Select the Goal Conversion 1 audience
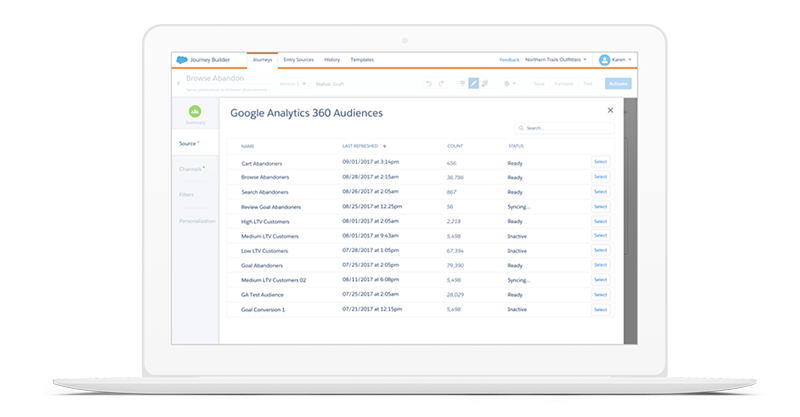Screen dimensions: 800x417 [601, 309]
